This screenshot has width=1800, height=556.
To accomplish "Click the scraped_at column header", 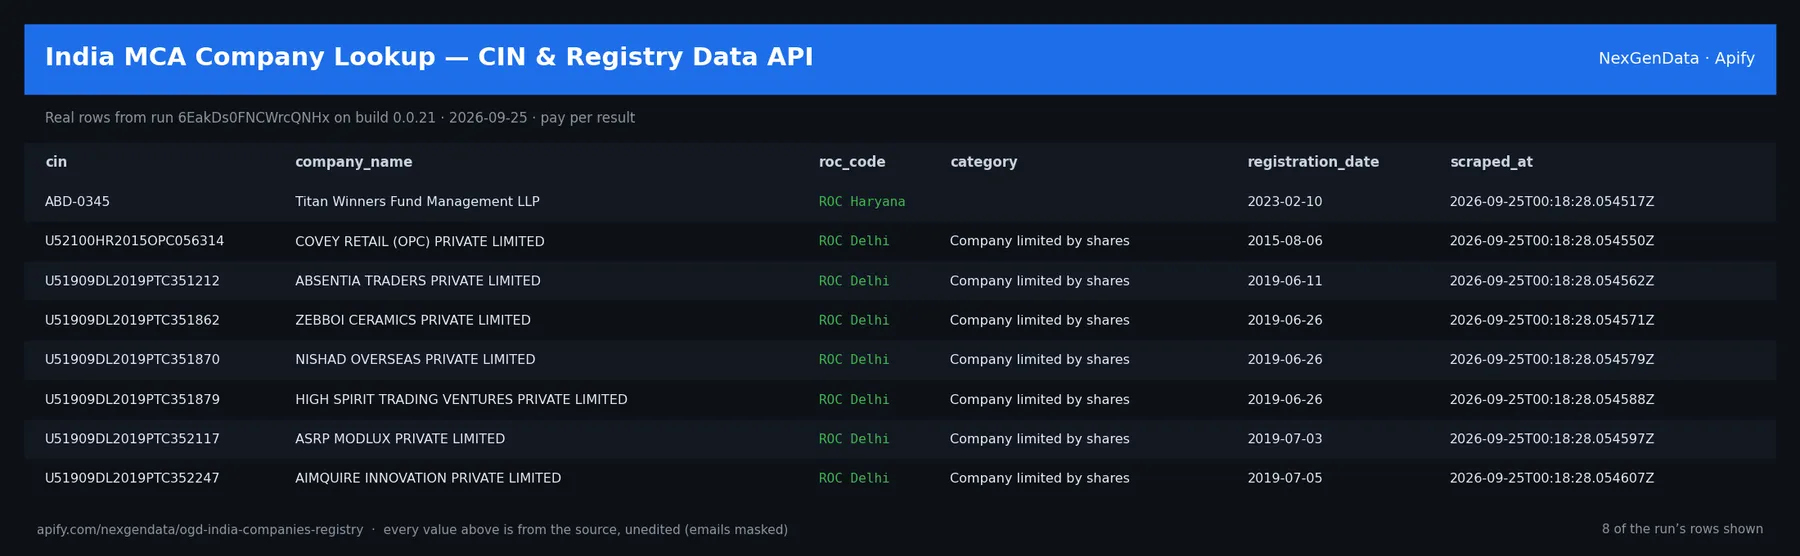I will coord(1491,162).
